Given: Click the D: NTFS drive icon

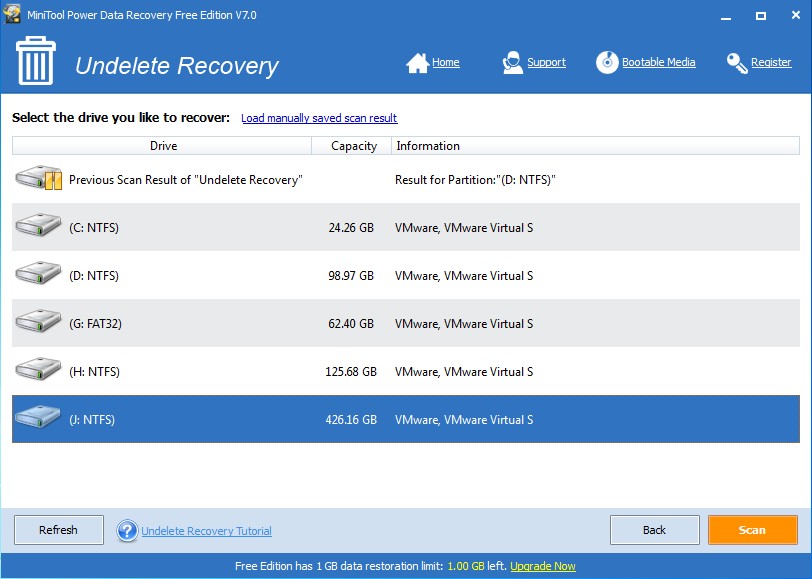Looking at the screenshot, I should (38, 273).
